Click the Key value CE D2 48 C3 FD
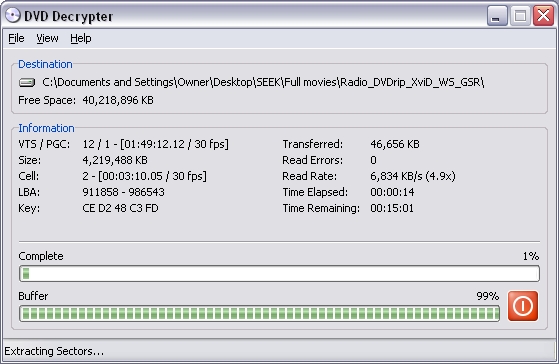The image size is (559, 364). 120,208
